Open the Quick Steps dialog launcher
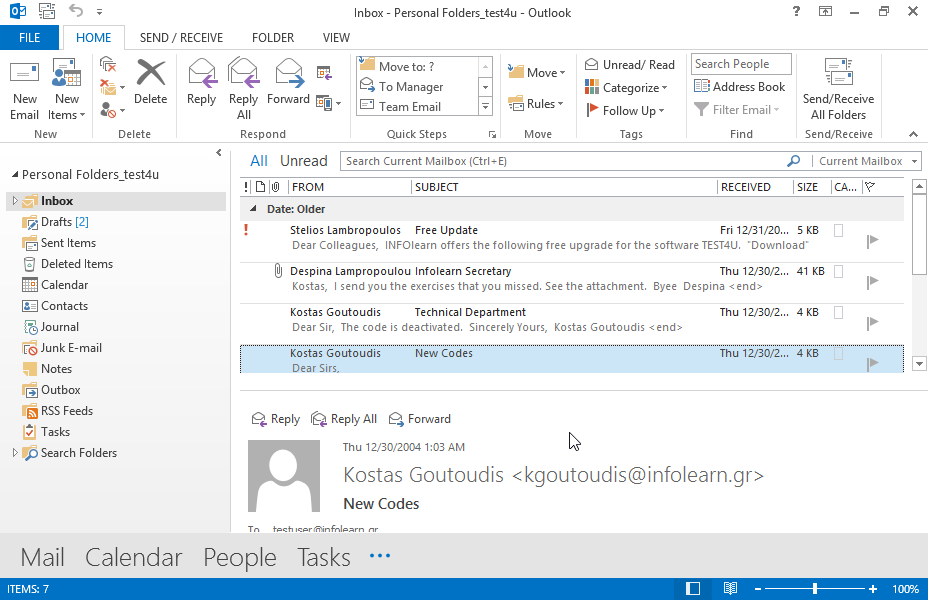 pyautogui.click(x=492, y=135)
